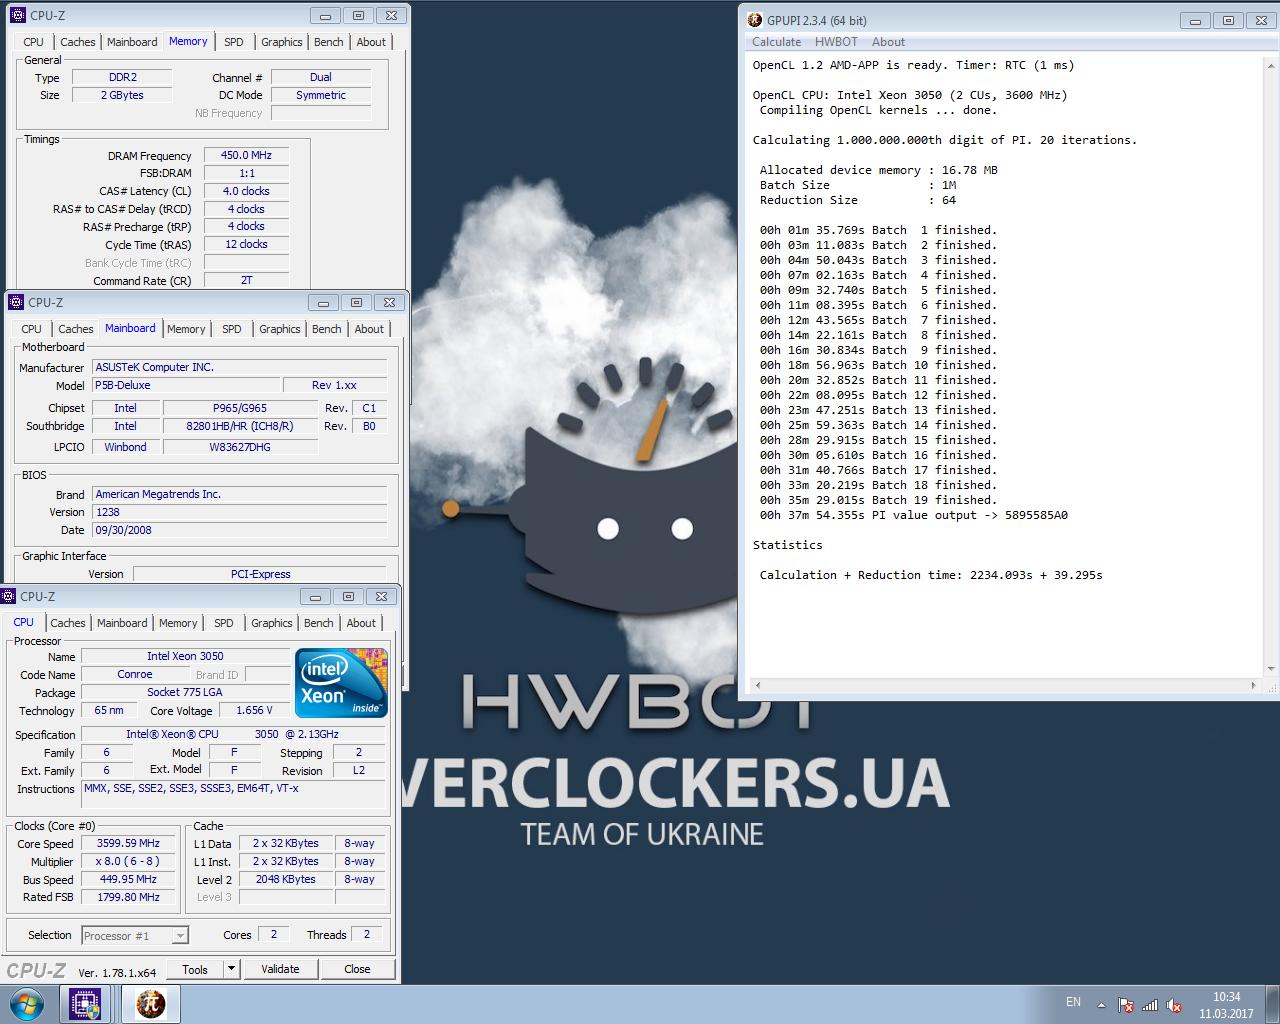Click the CAS# Latency value 4.0 clocks
Screen dimensions: 1280x1024
tap(246, 191)
